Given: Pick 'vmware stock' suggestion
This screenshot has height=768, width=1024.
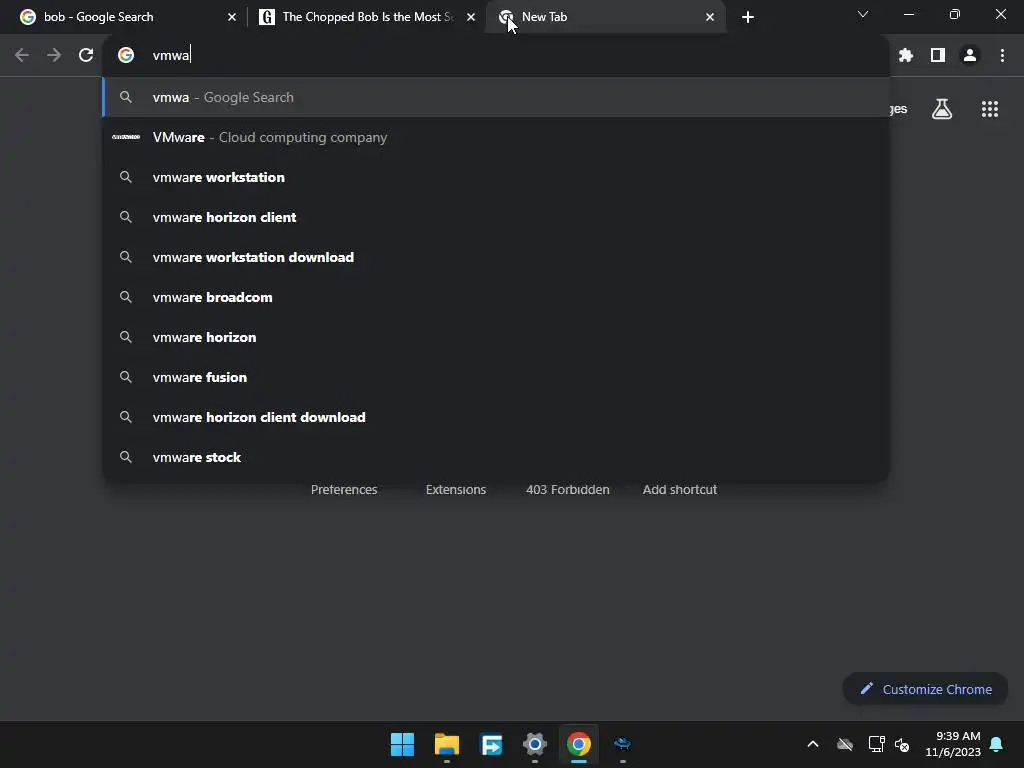Looking at the screenshot, I should pos(496,457).
